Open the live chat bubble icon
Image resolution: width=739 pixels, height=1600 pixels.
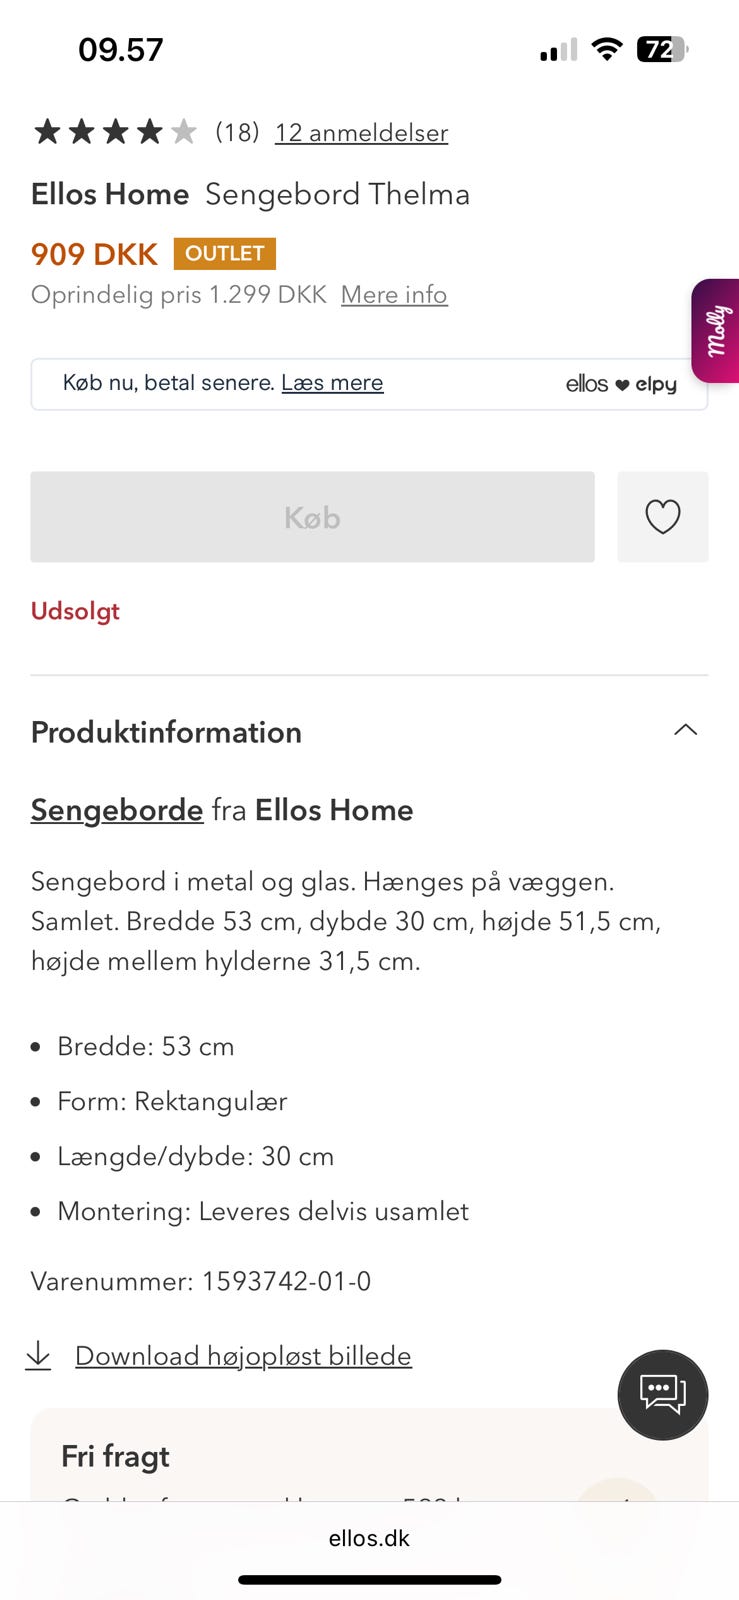tap(662, 1394)
